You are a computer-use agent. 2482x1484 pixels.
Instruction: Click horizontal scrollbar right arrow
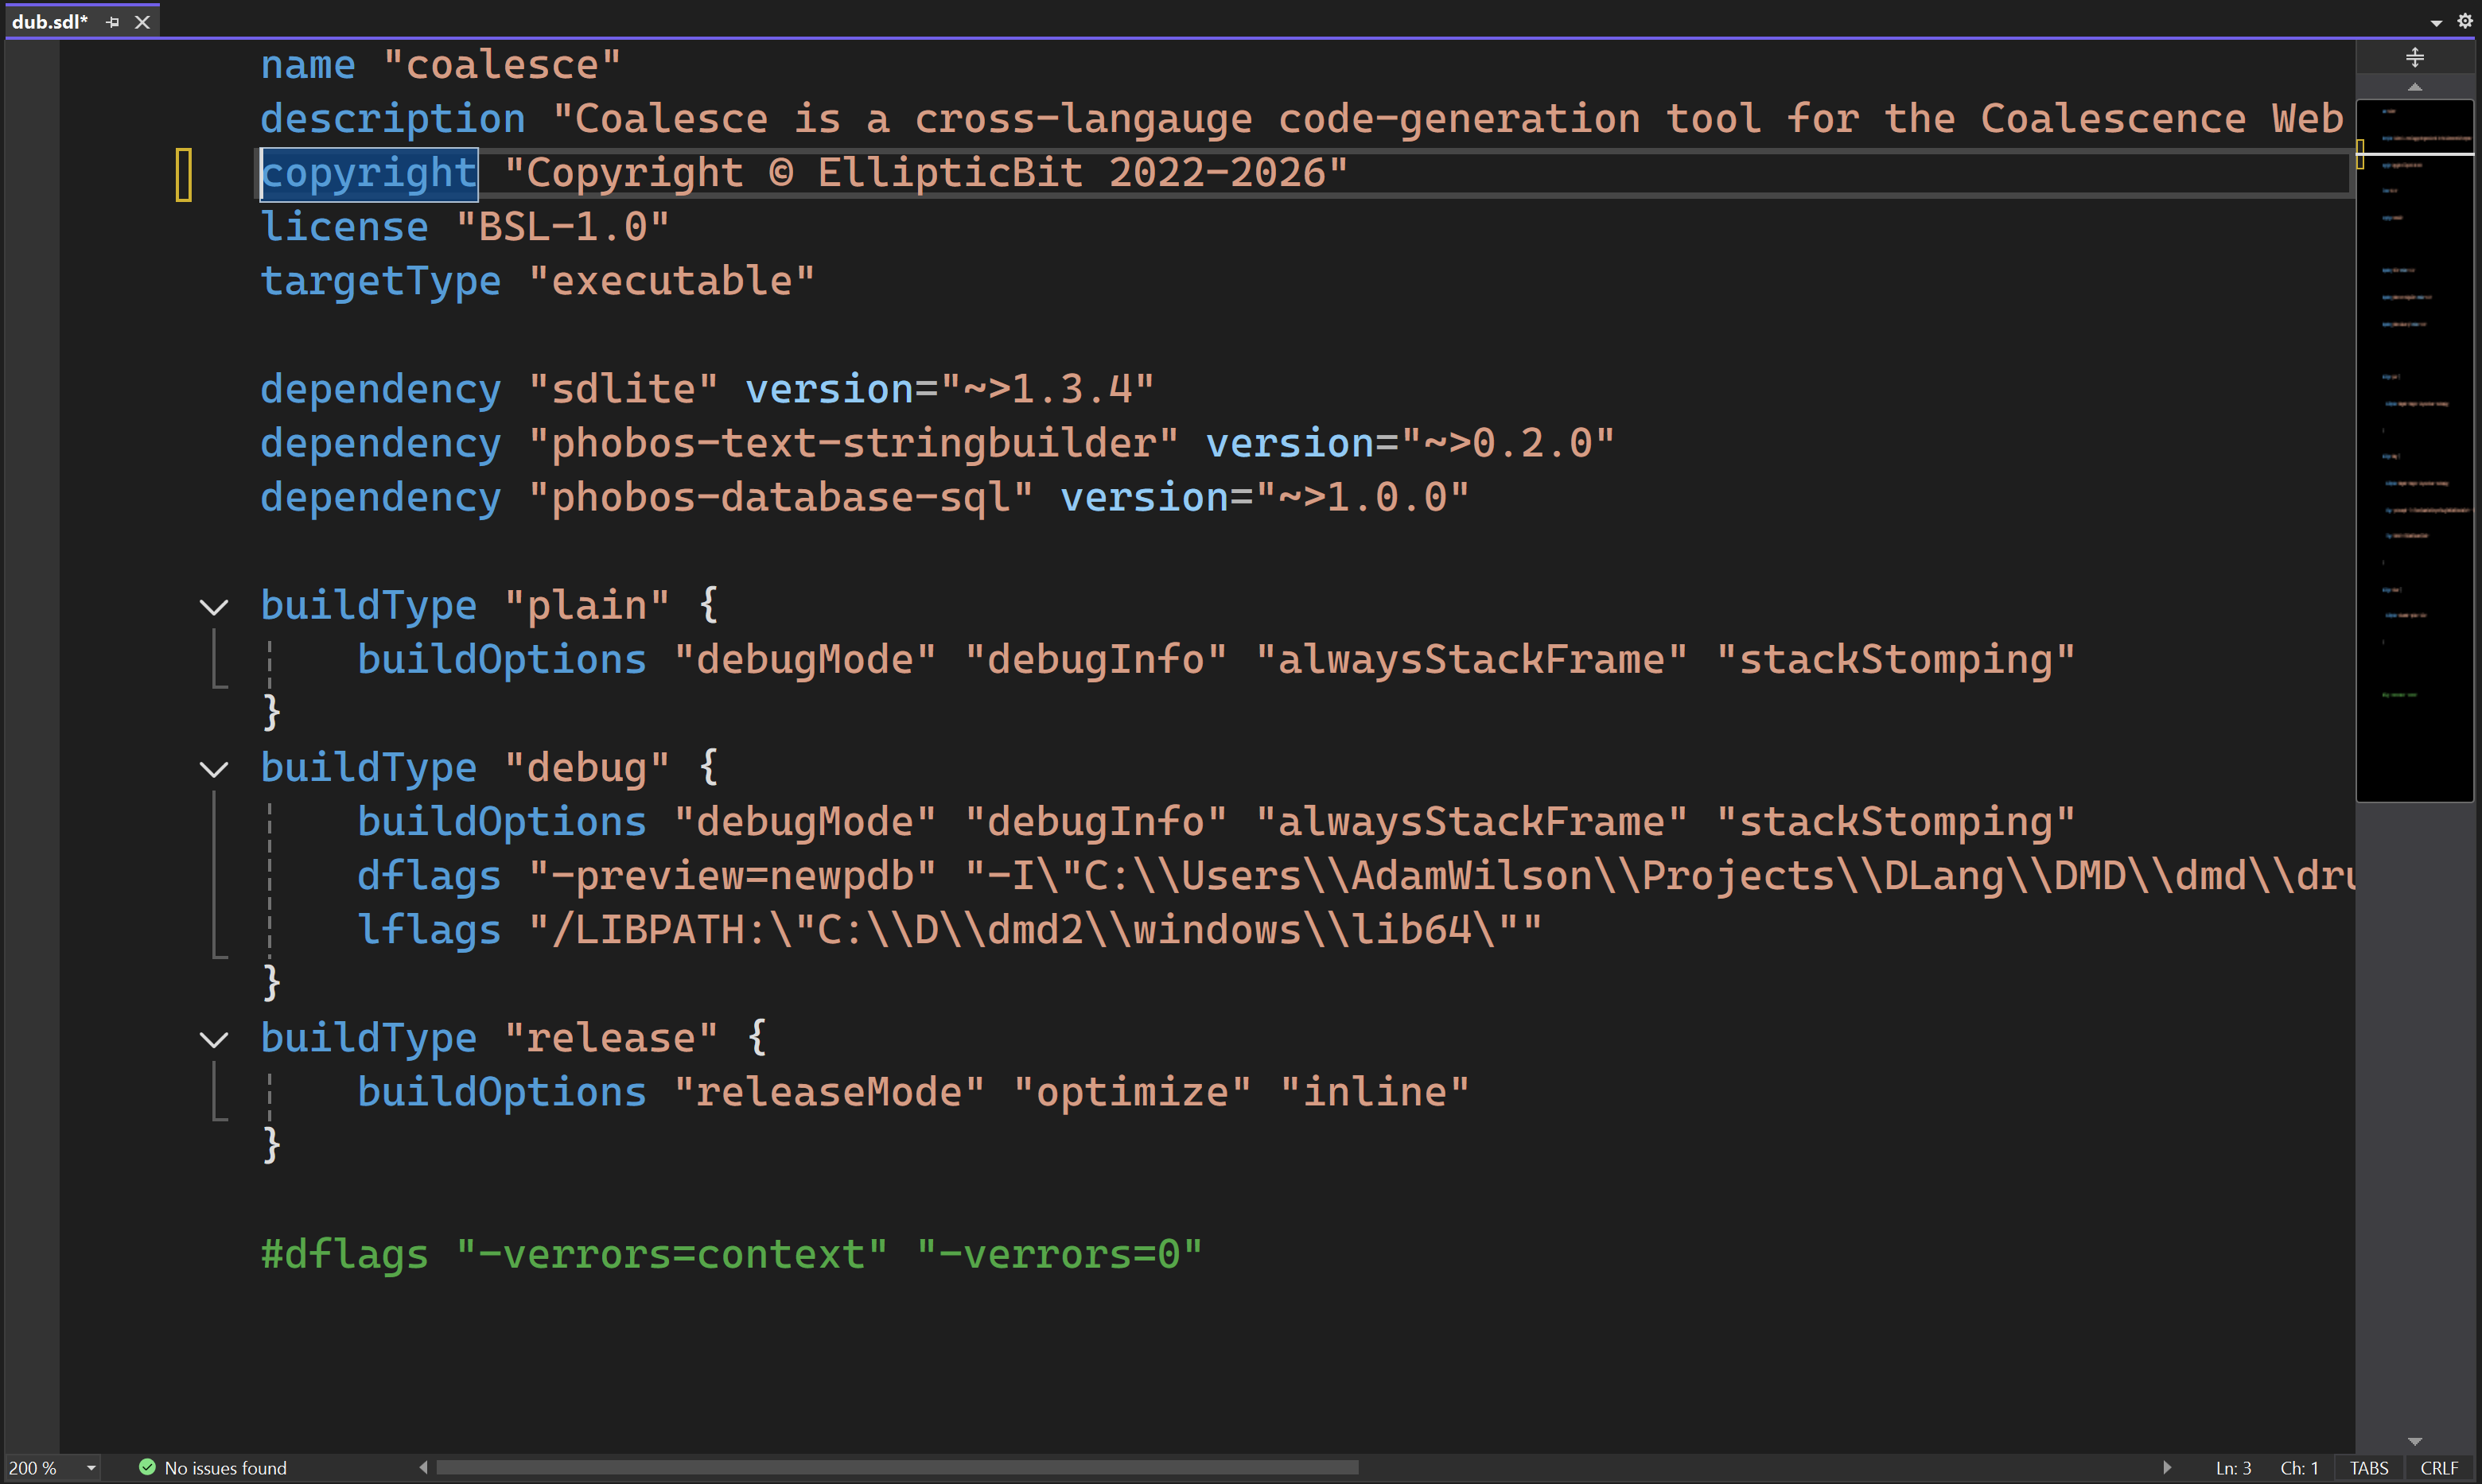point(2166,1467)
